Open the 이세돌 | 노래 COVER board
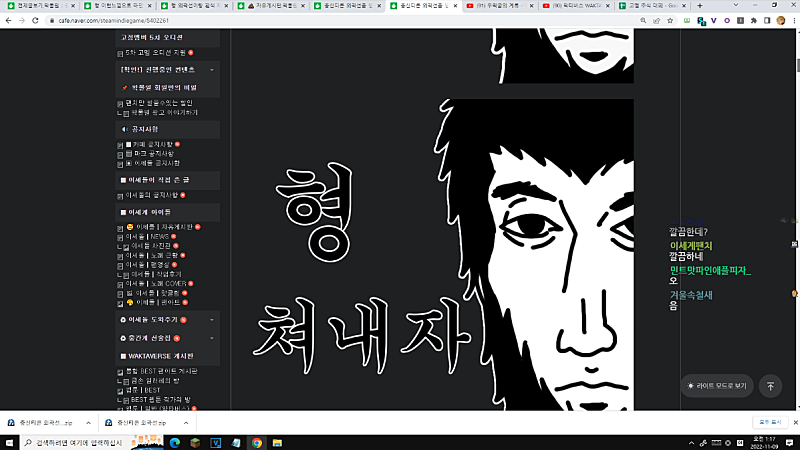Image resolution: width=800 pixels, height=450 pixels. (156, 284)
